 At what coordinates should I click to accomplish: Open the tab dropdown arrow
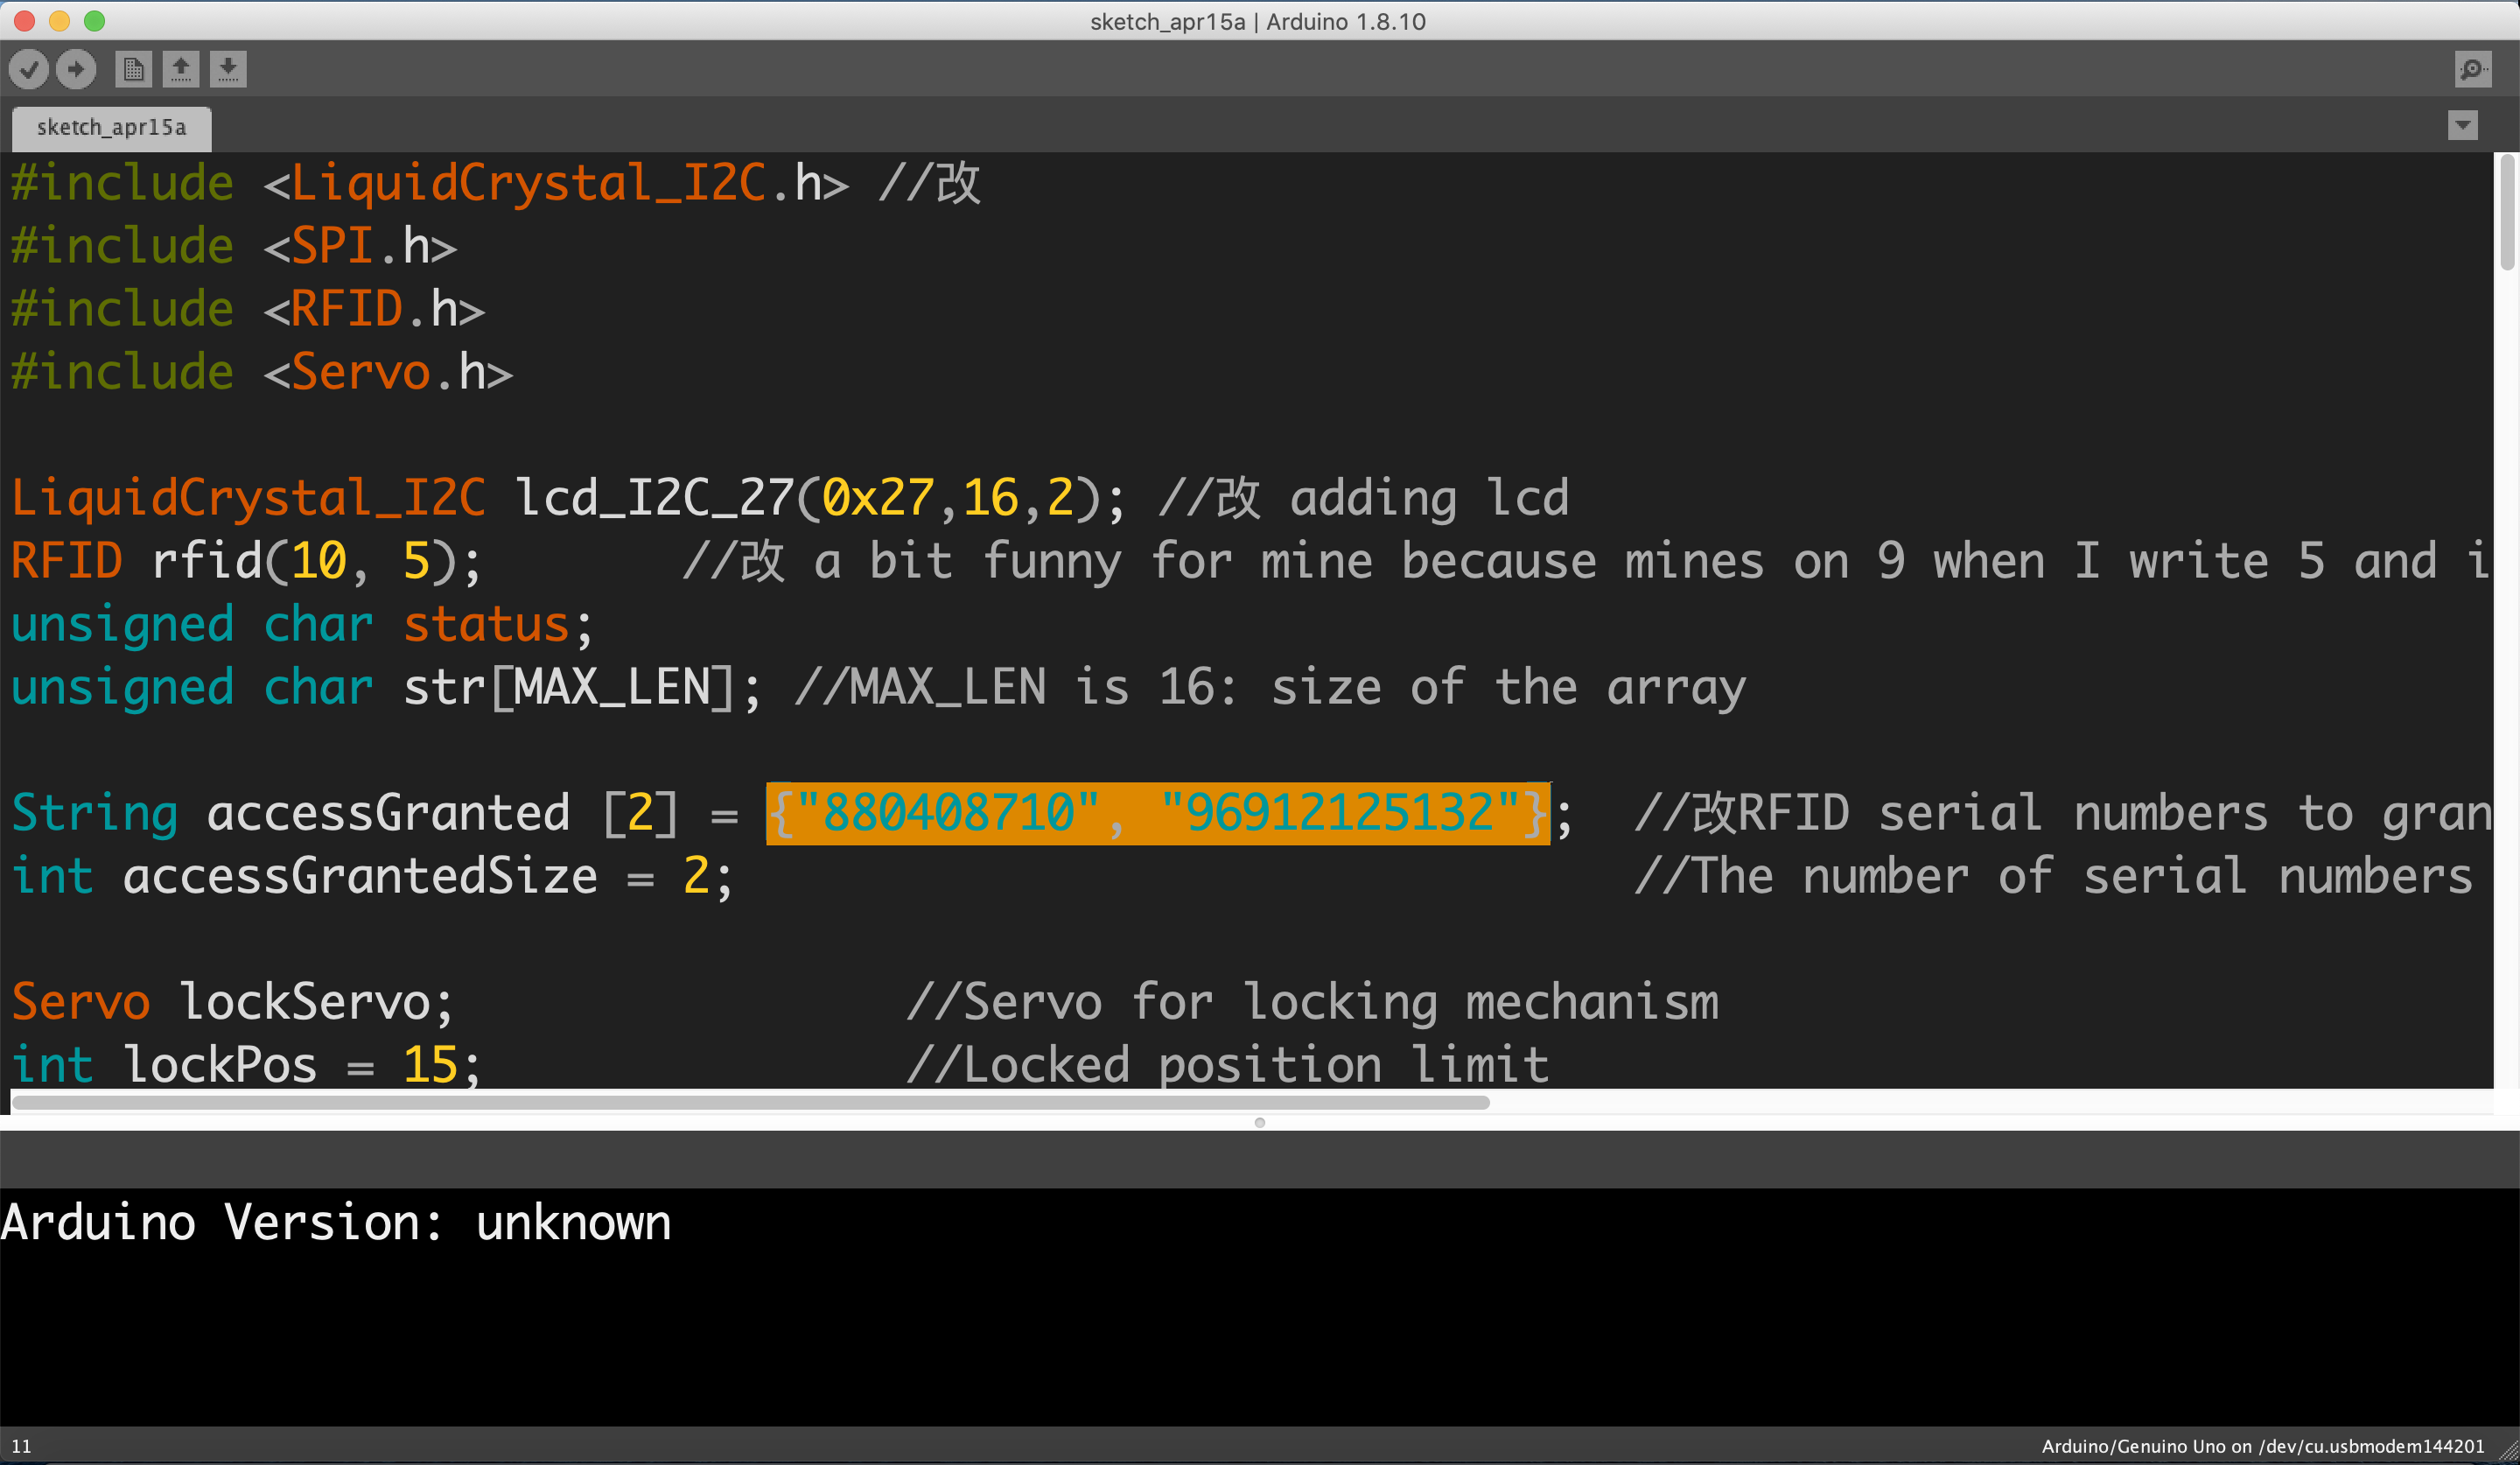(2464, 125)
